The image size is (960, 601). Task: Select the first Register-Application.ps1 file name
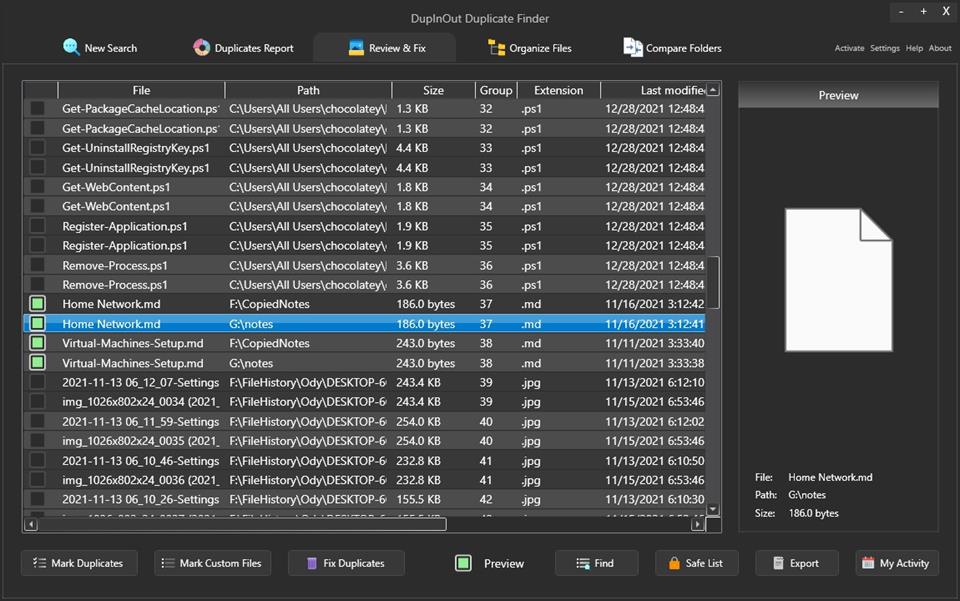click(x=124, y=226)
